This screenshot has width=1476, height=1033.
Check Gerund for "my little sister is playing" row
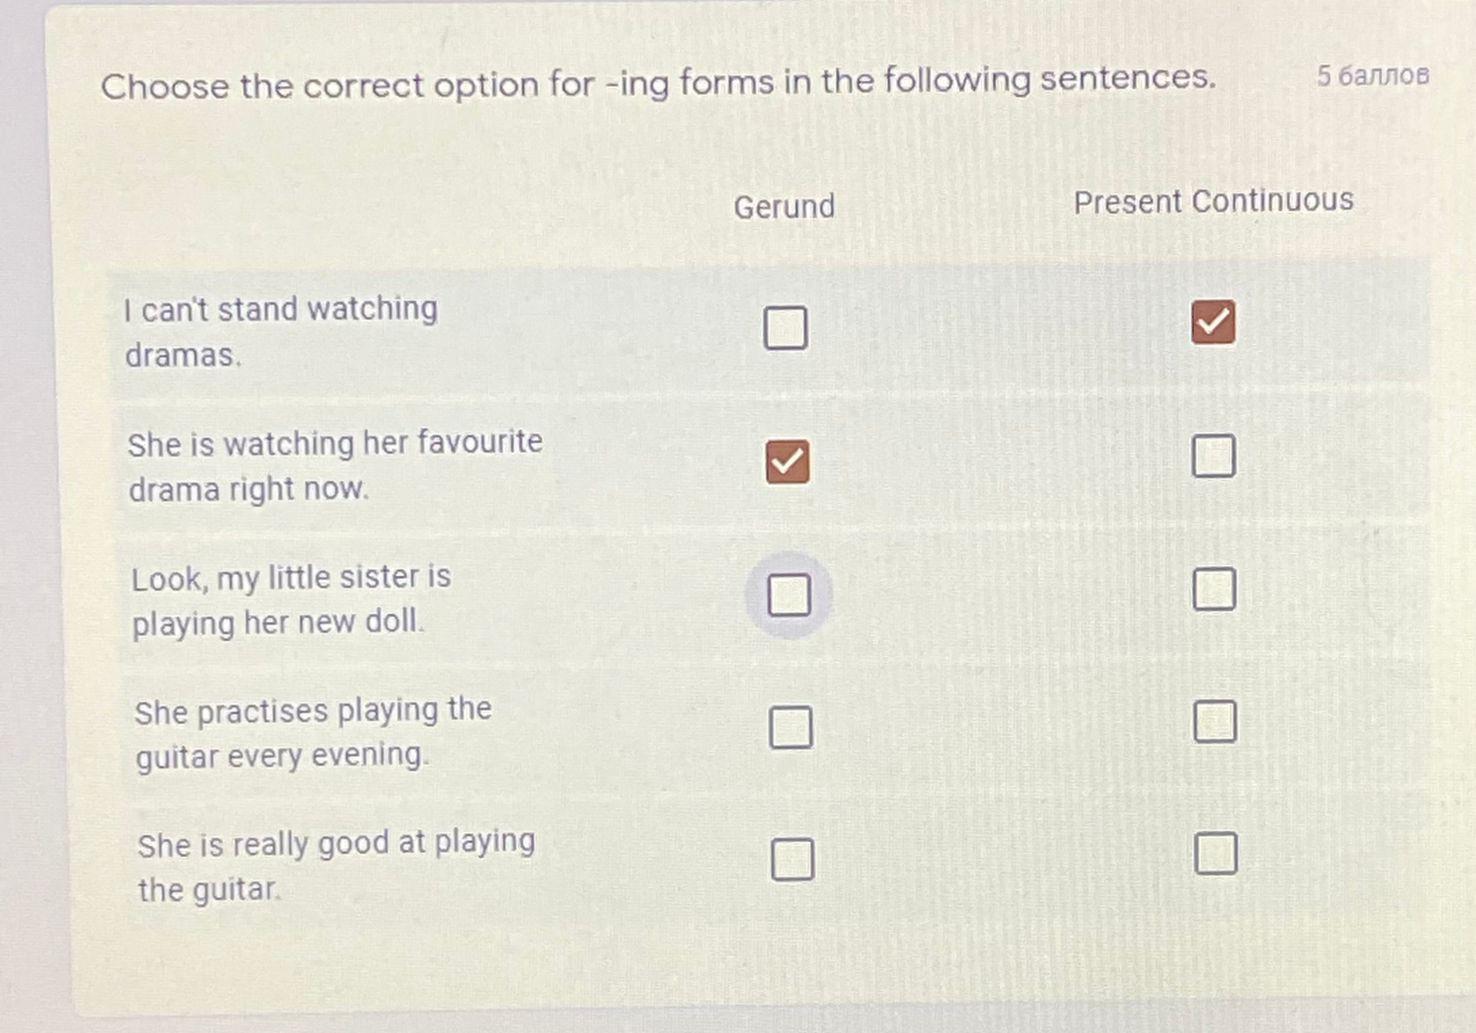789,595
